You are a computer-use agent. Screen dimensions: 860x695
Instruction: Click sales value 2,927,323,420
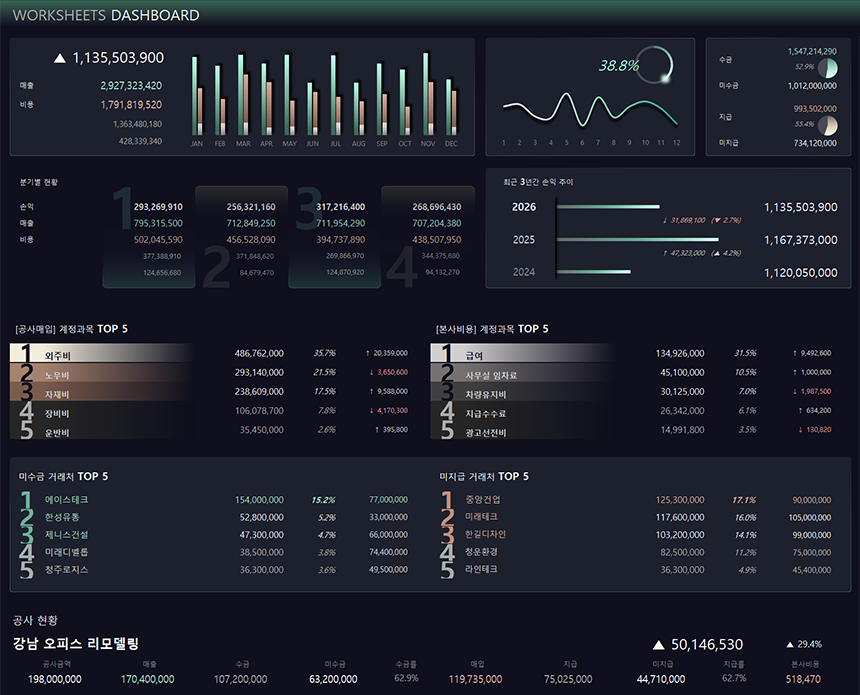[131, 86]
